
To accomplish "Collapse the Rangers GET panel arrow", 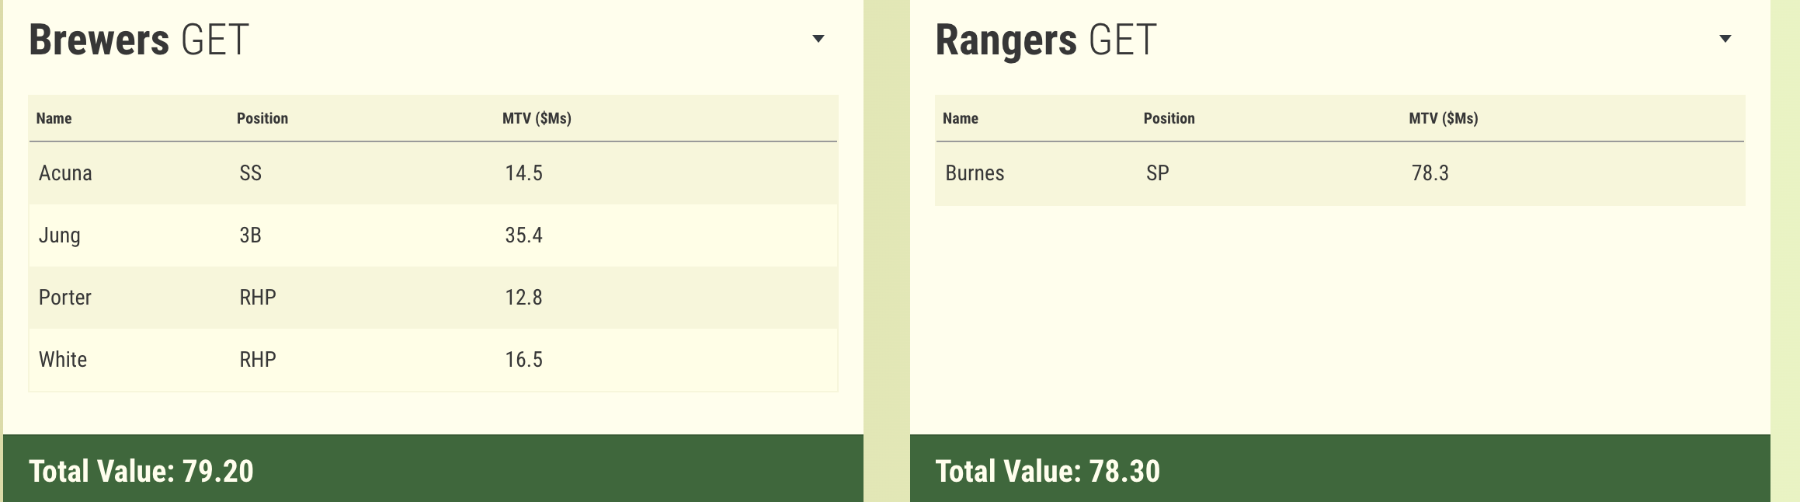I will coord(1725,39).
